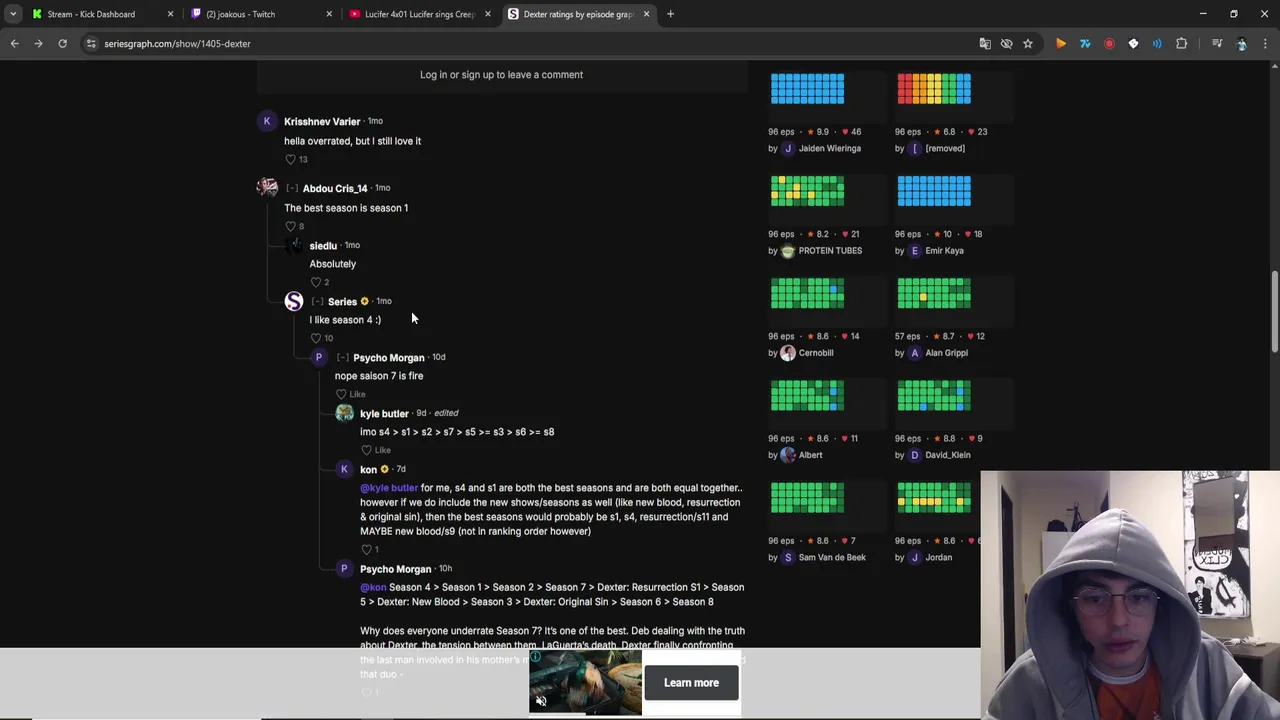Open PROTEIN TUBES' rating grid thumbnail
Screen dimensions: 1280x720
pyautogui.click(x=807, y=191)
